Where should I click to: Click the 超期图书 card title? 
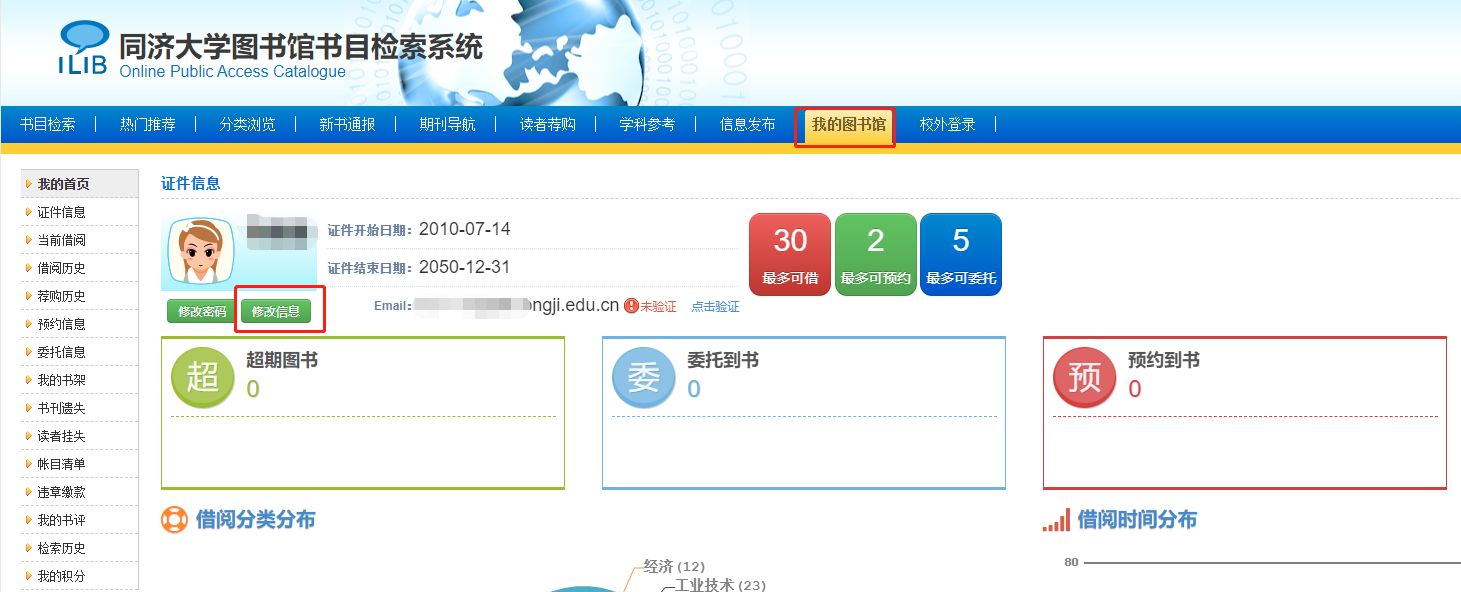point(282,360)
